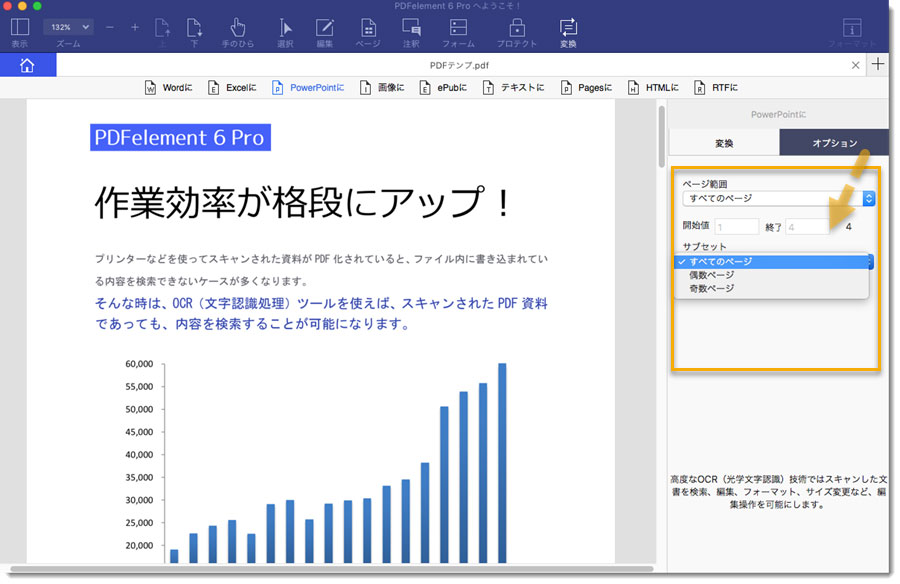This screenshot has height=584, width=900.
Task: Convert to テキスト text format
Action: click(513, 87)
